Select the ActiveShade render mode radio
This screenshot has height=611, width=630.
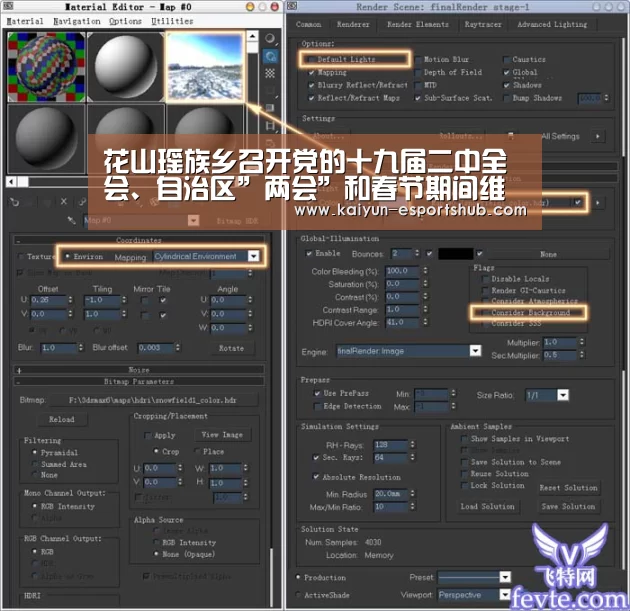point(298,595)
